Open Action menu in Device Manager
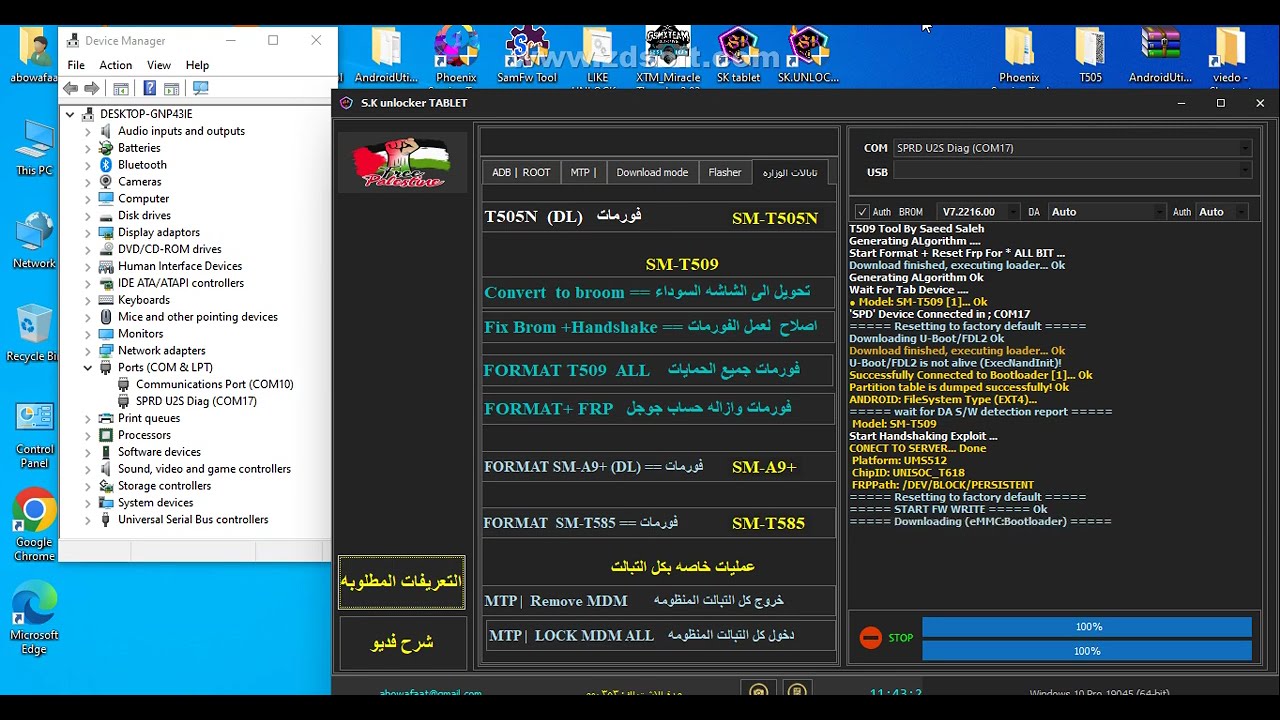This screenshot has width=1280, height=720. click(x=115, y=65)
